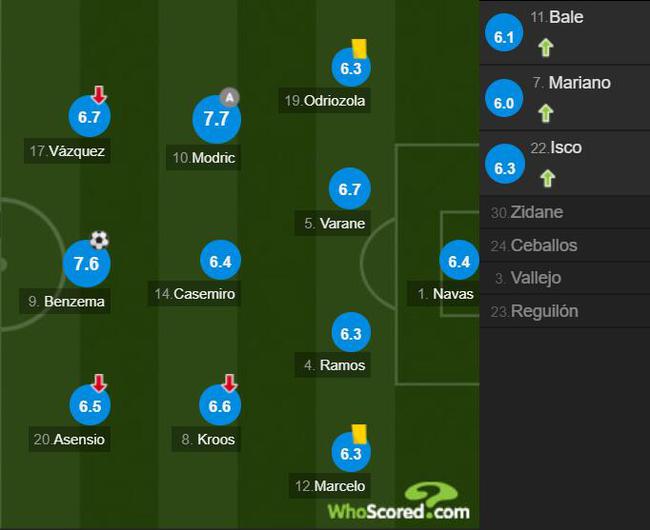
Task: Open Casemiro's player name label
Action: [194, 294]
